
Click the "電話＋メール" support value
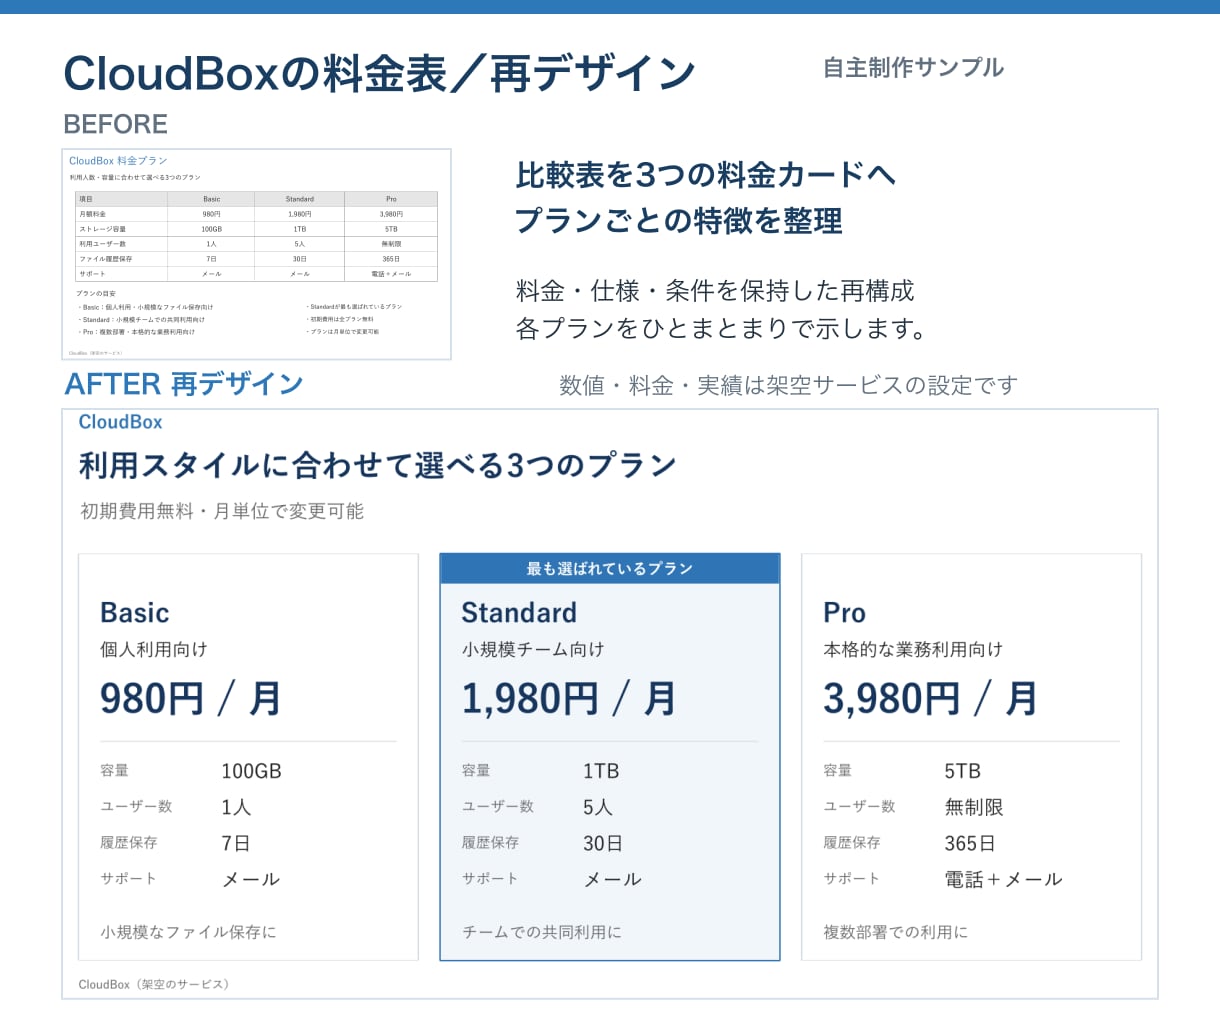[1004, 879]
